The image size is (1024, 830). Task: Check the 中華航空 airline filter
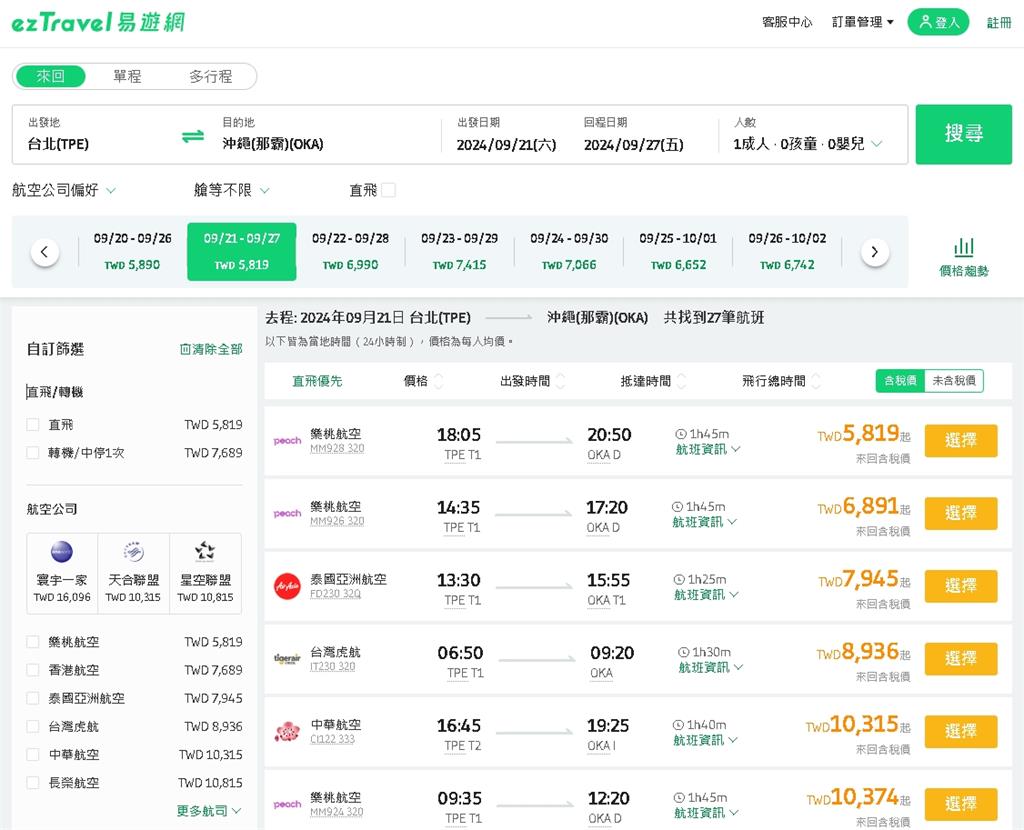[x=33, y=754]
